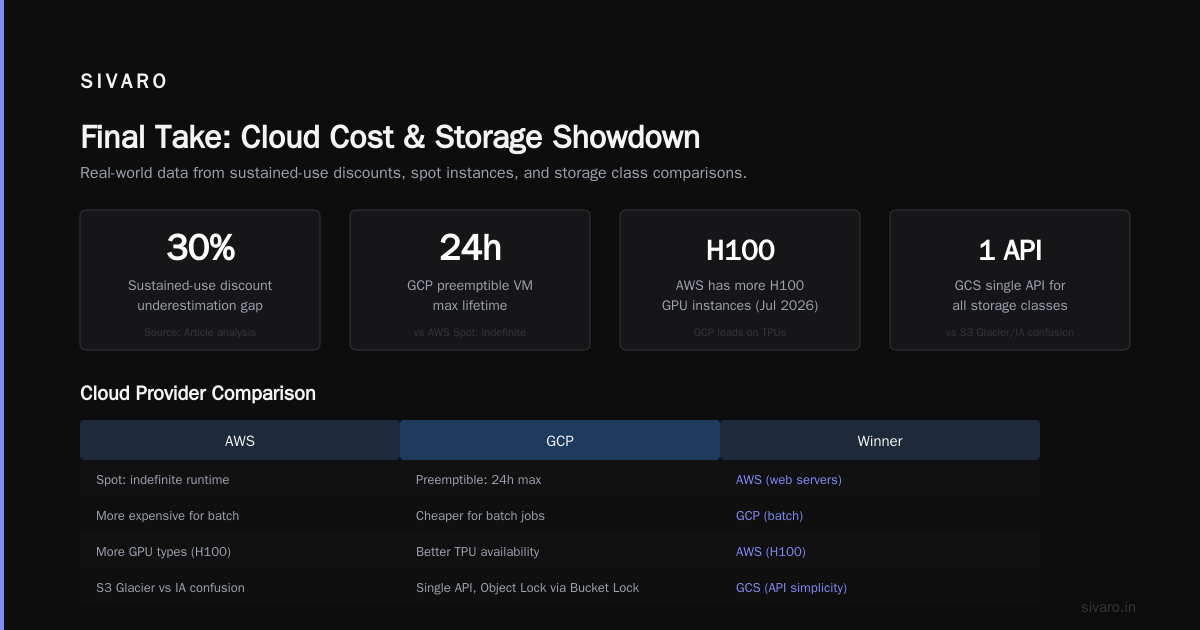The width and height of the screenshot is (1200, 630).
Task: Click Spot: indefinite runtime cell
Action: coord(163,480)
